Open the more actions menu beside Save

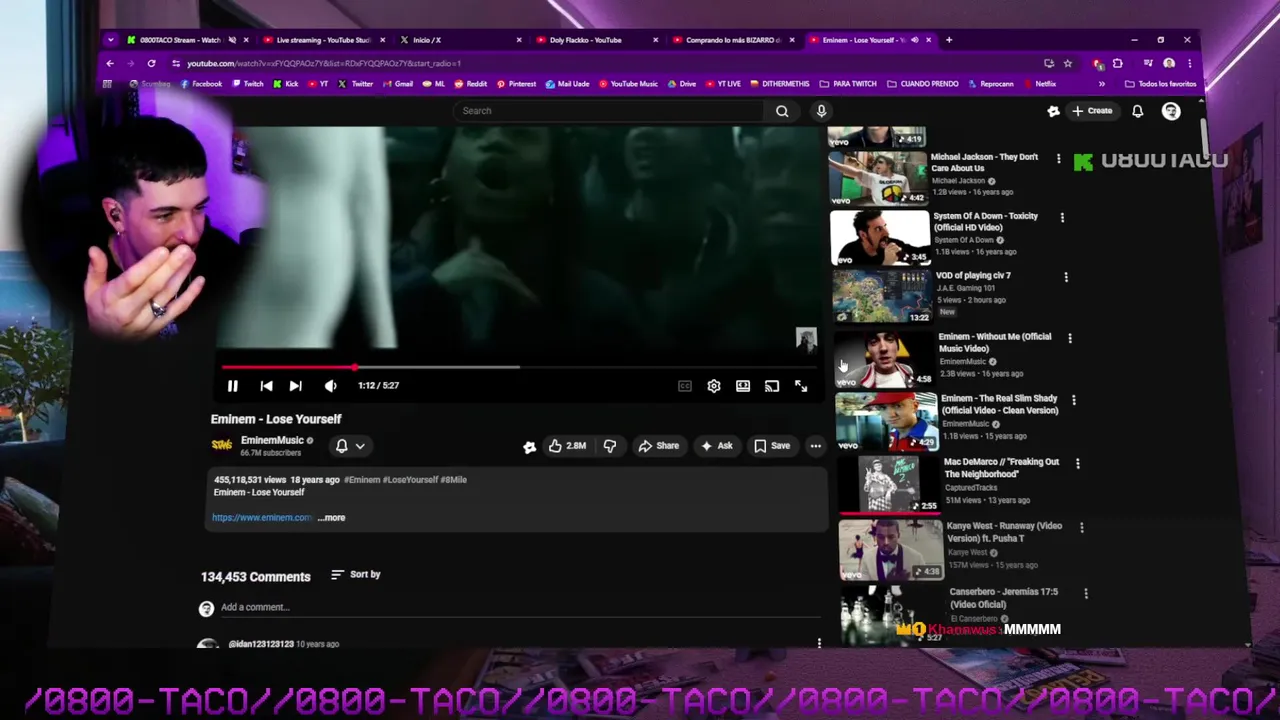[815, 446]
